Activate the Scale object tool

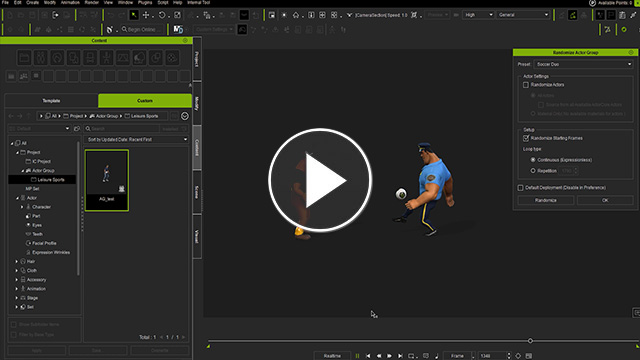[x=178, y=15]
